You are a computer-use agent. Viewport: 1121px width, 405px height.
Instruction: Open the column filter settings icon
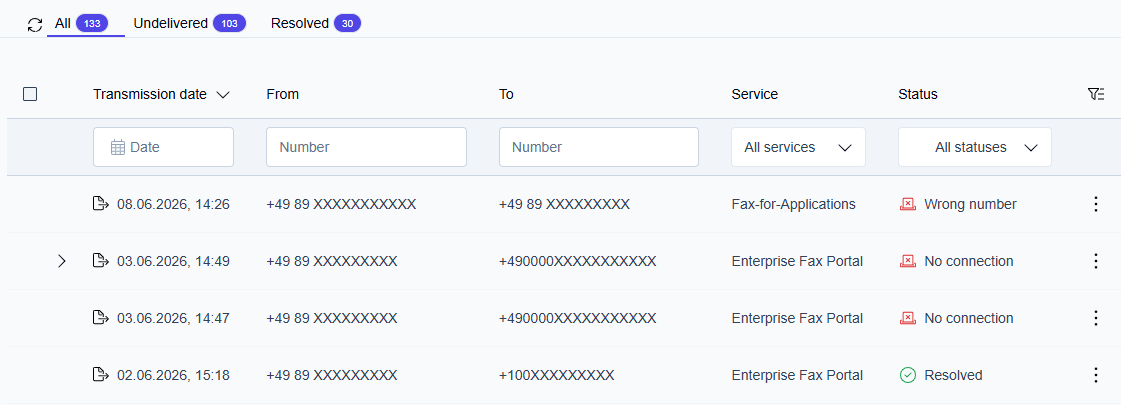click(1095, 94)
